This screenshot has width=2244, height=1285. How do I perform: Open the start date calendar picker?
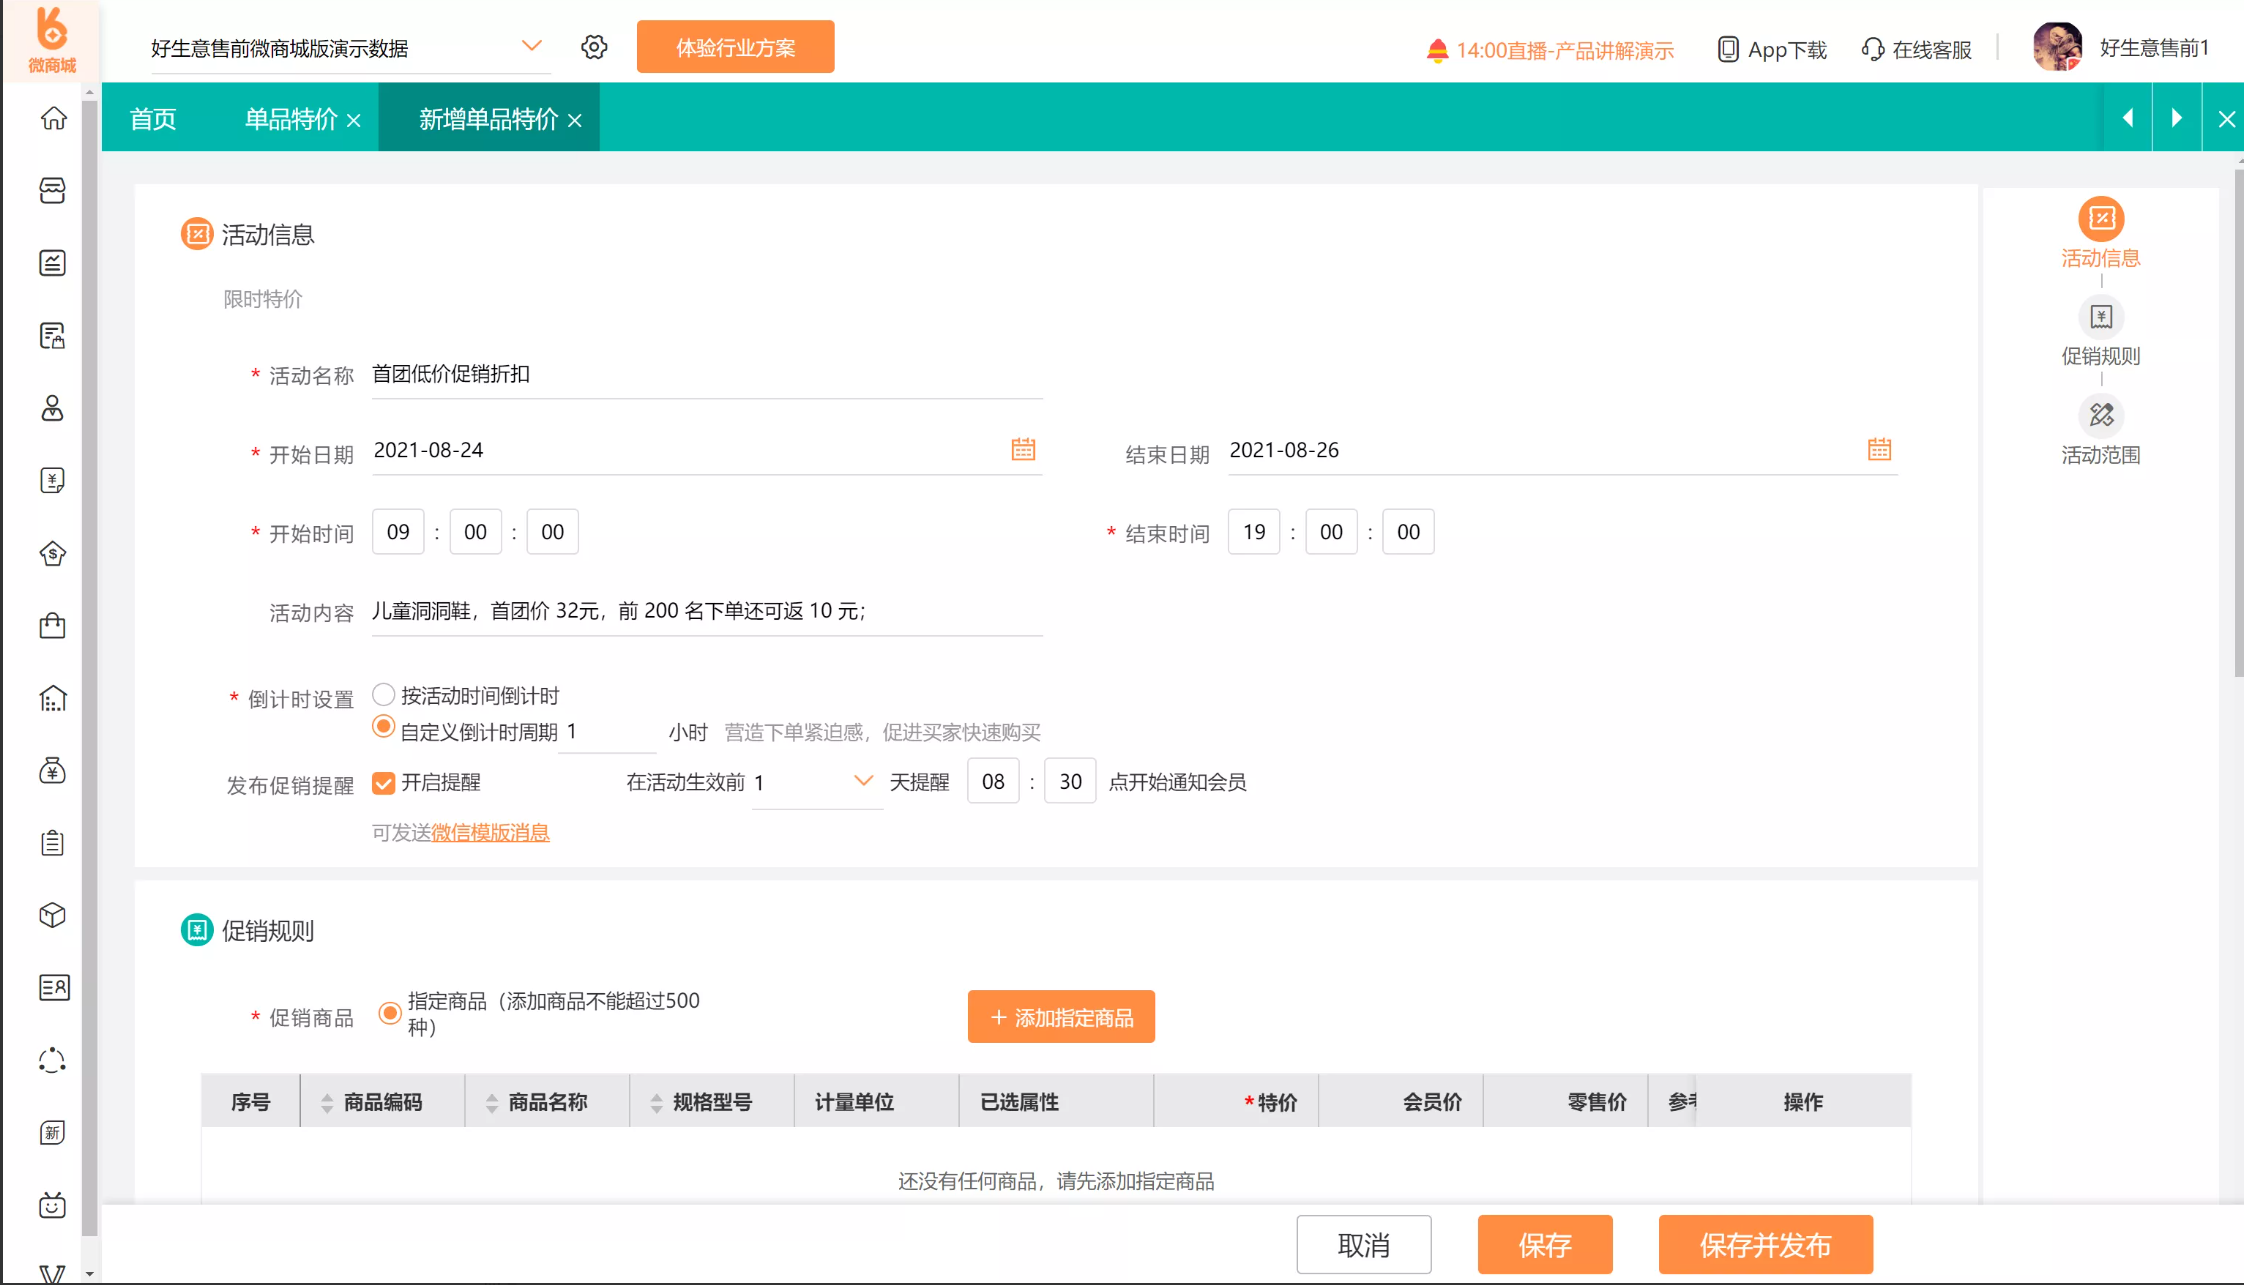point(1022,449)
